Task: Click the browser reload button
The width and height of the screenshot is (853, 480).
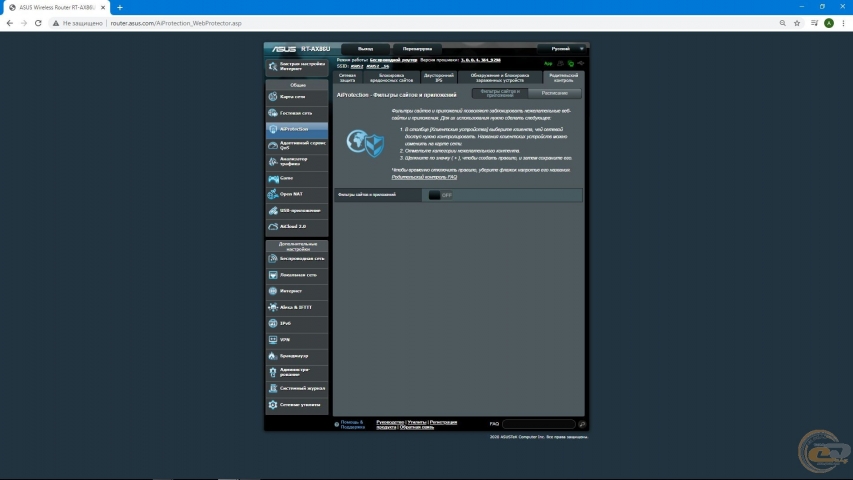Action: pos(38,23)
